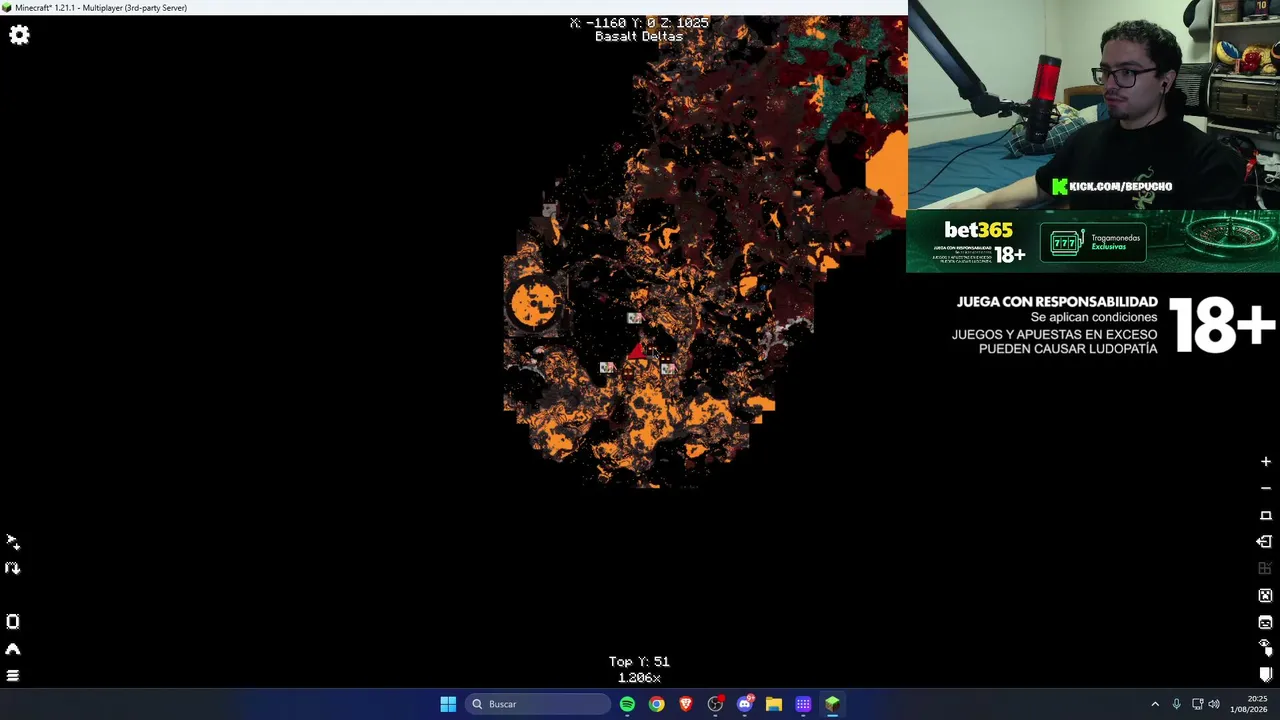Viewport: 1280px width, 720px height.
Task: Click the Basalt Deltas biome label
Action: [639, 37]
